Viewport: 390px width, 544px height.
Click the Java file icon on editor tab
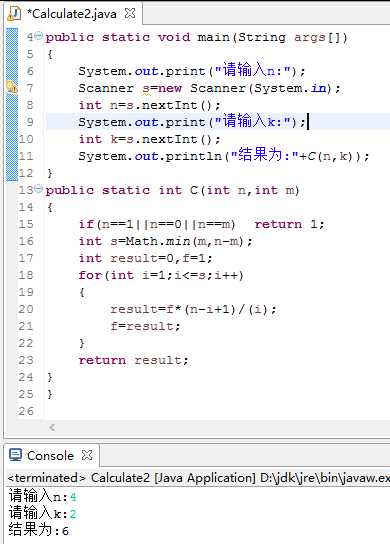tap(14, 14)
